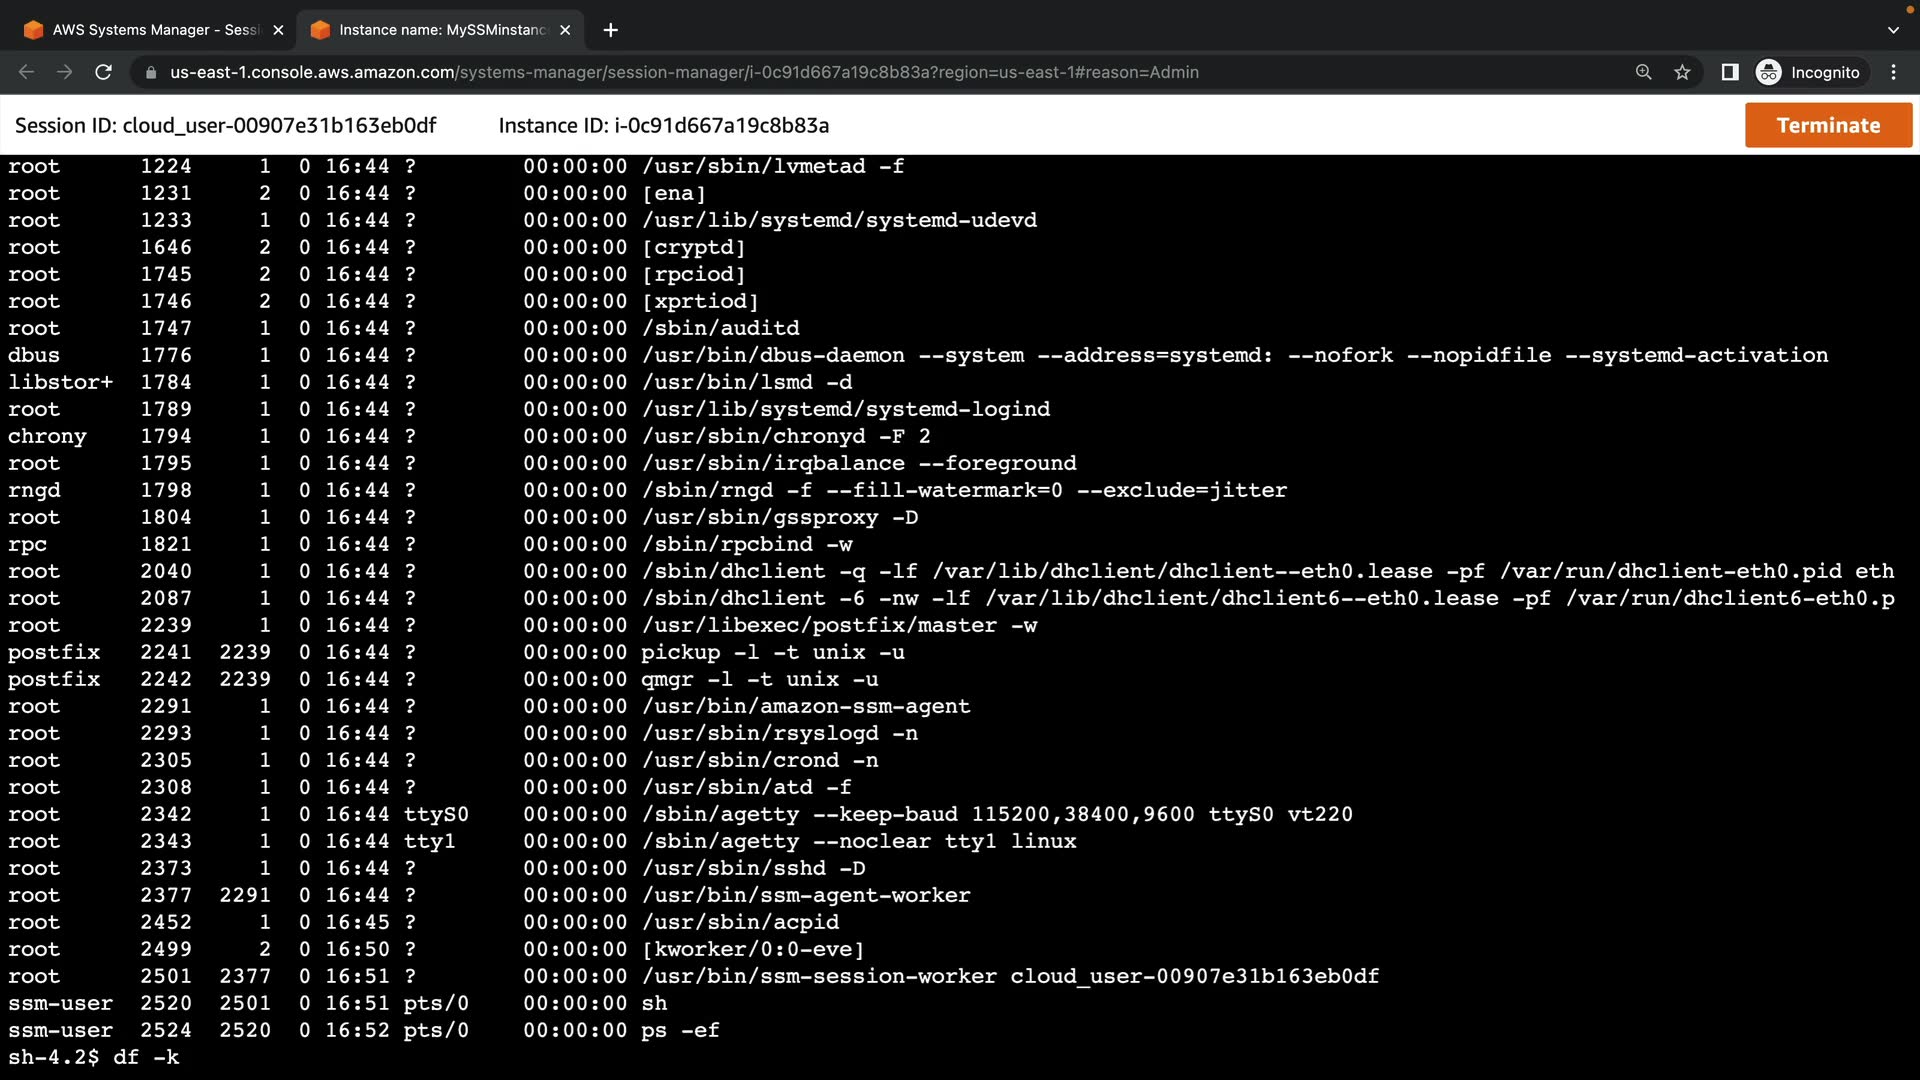Close the Instance name tab
1920x1080 pixels.
565,30
